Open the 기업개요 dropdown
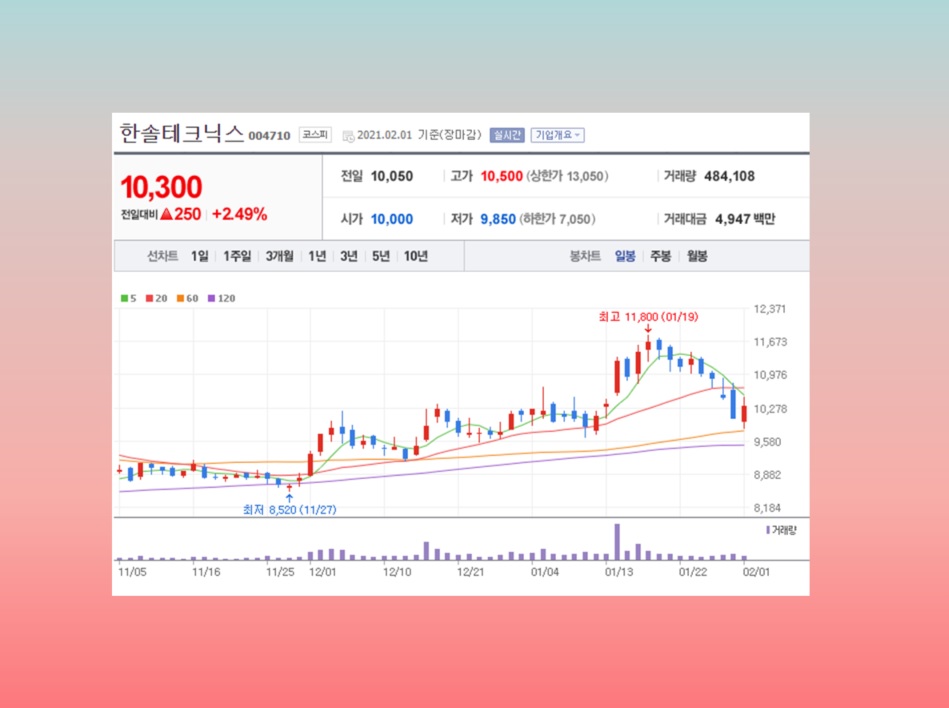This screenshot has height=708, width=949. (557, 136)
